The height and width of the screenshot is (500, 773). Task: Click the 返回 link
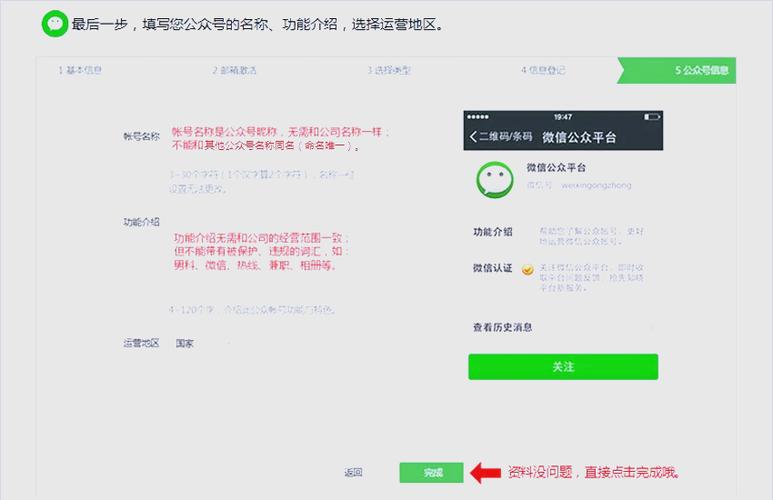pos(353,472)
